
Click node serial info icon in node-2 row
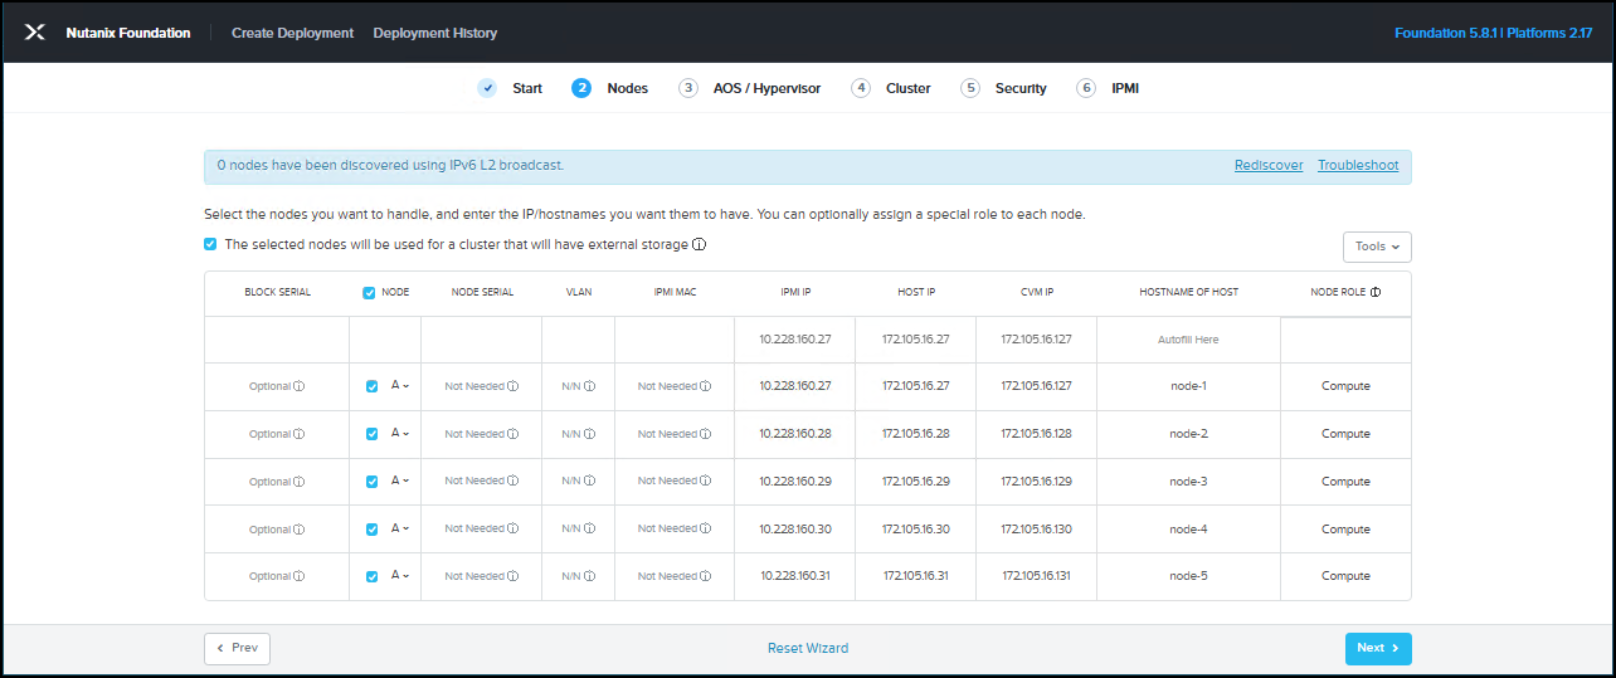[x=513, y=434]
